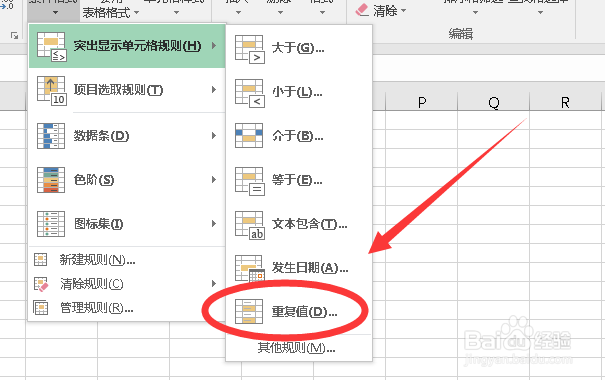605x380 pixels.
Task: Click the Duplicate Values rule icon
Action: 249,311
